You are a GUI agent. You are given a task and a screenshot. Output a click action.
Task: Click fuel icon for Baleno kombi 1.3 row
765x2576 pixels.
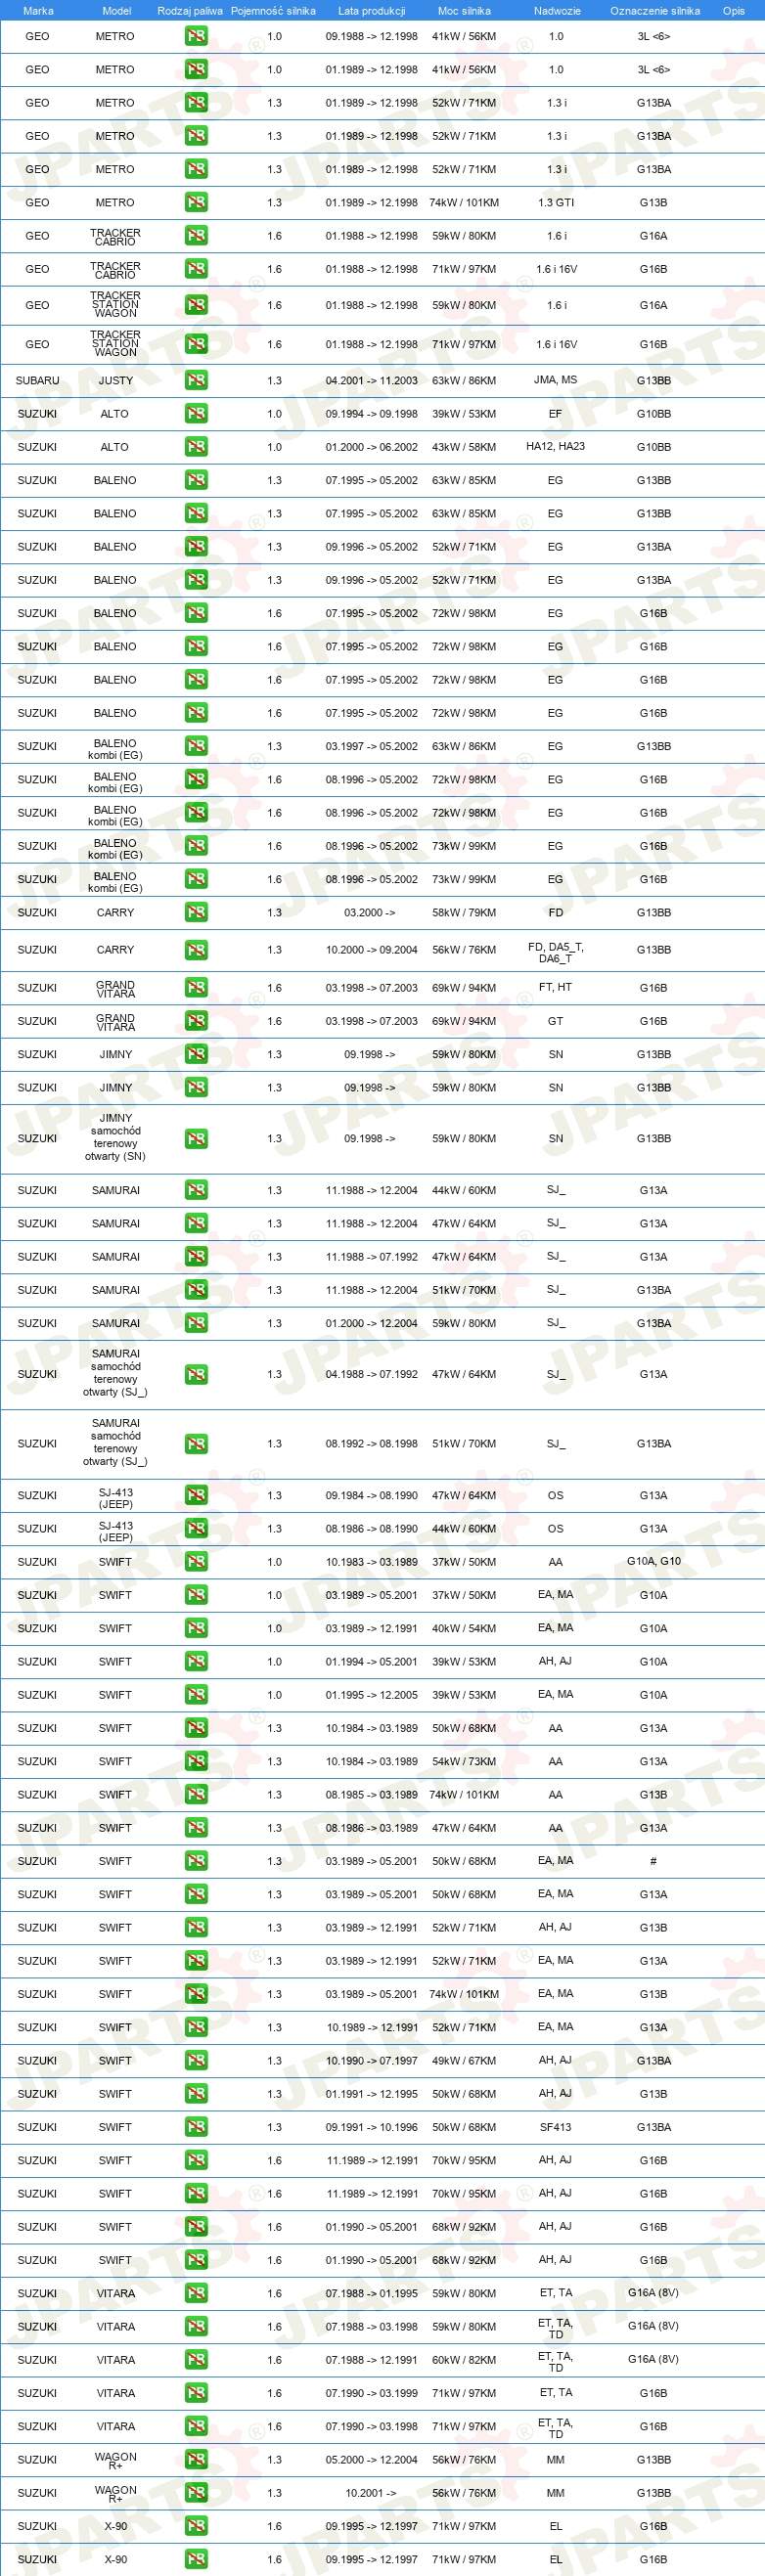point(196,746)
